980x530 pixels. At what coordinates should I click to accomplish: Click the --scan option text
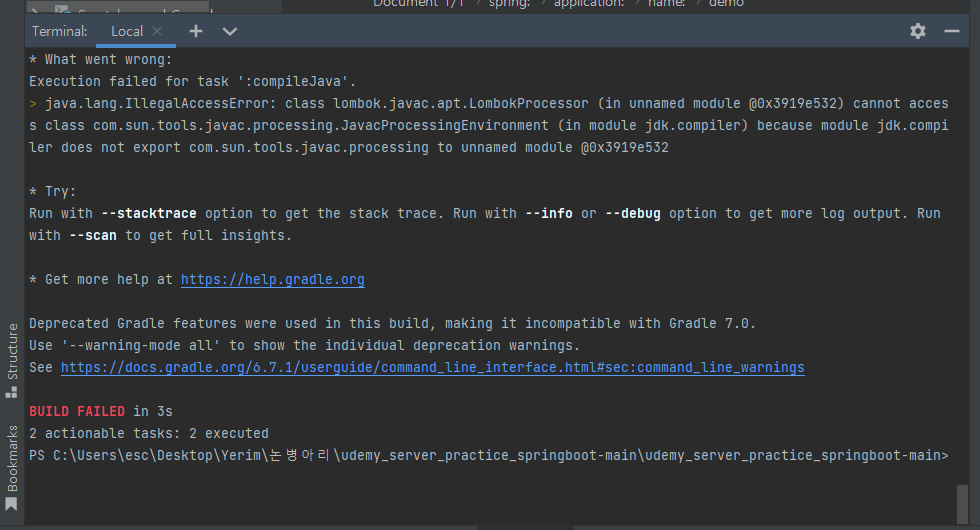[92, 236]
